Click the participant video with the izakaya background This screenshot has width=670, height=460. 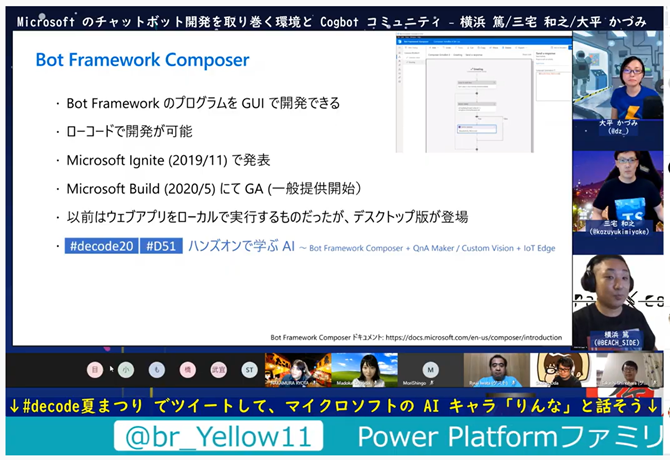click(x=298, y=370)
